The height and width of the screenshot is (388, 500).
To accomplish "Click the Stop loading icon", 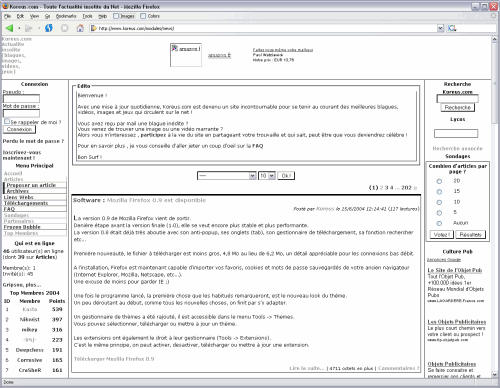I will pos(64,28).
